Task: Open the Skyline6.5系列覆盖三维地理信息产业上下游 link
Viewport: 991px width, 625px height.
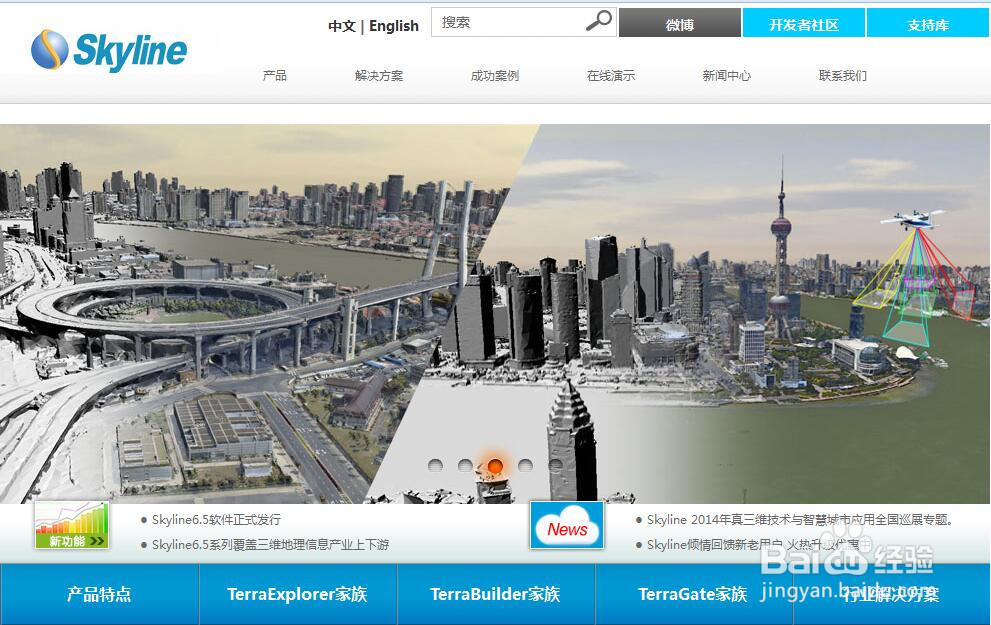Action: [x=271, y=544]
